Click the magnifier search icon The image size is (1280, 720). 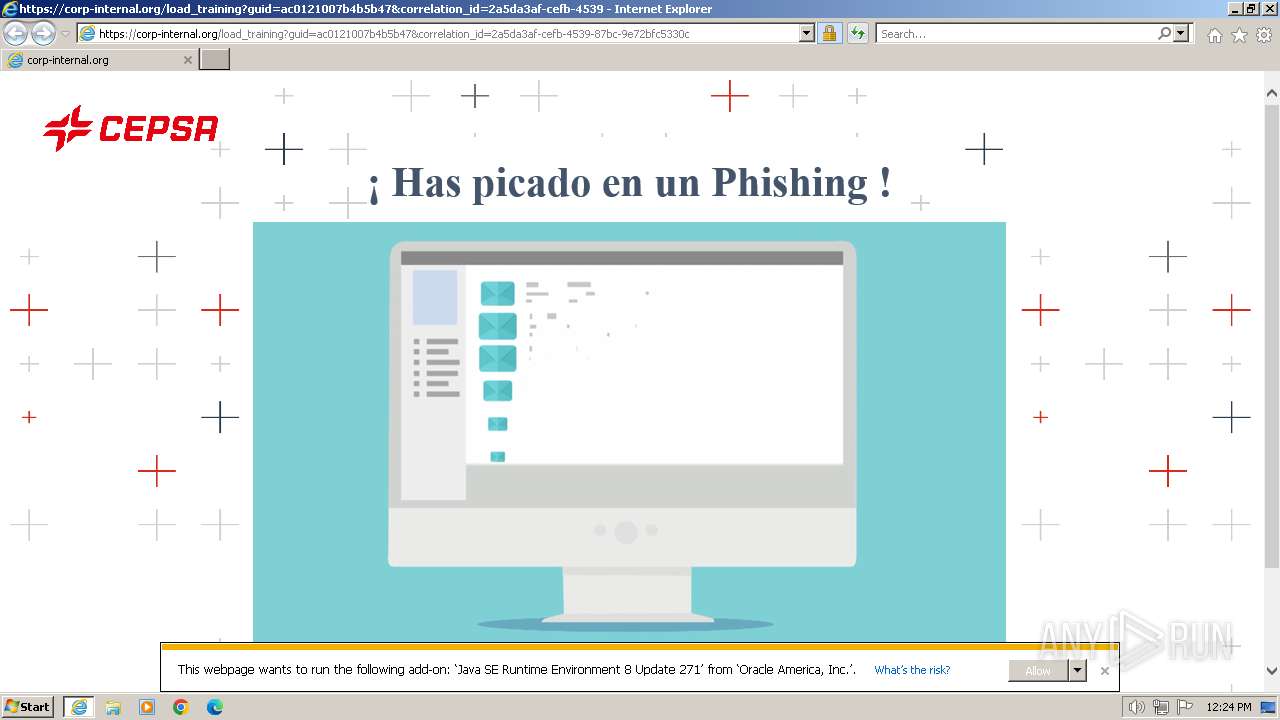1164,33
